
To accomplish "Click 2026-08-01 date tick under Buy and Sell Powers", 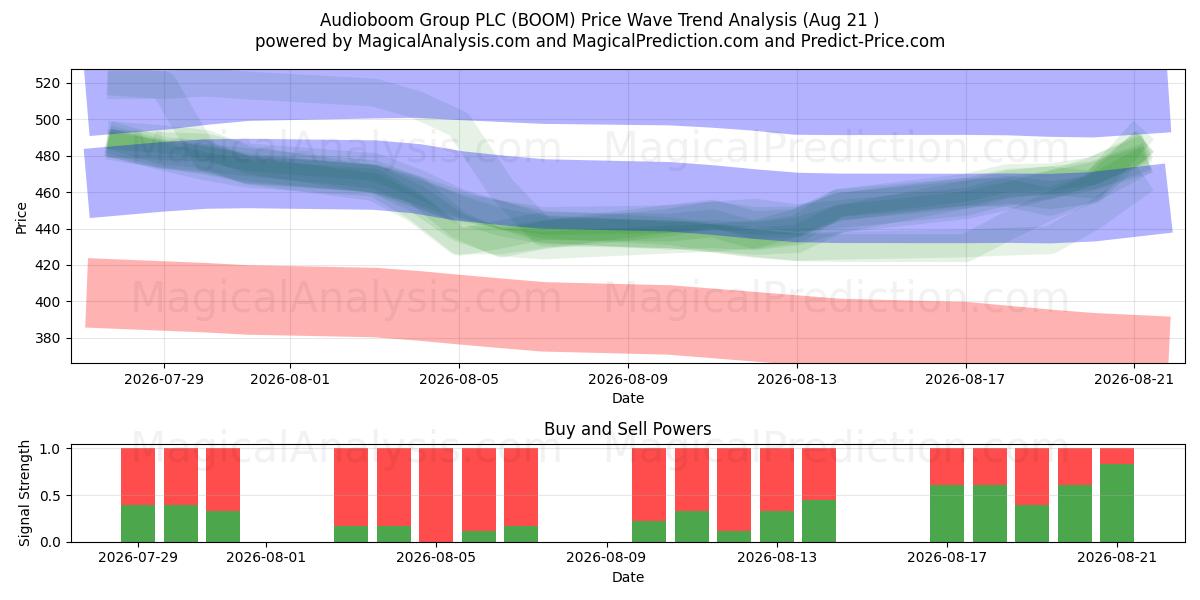I will (266, 558).
